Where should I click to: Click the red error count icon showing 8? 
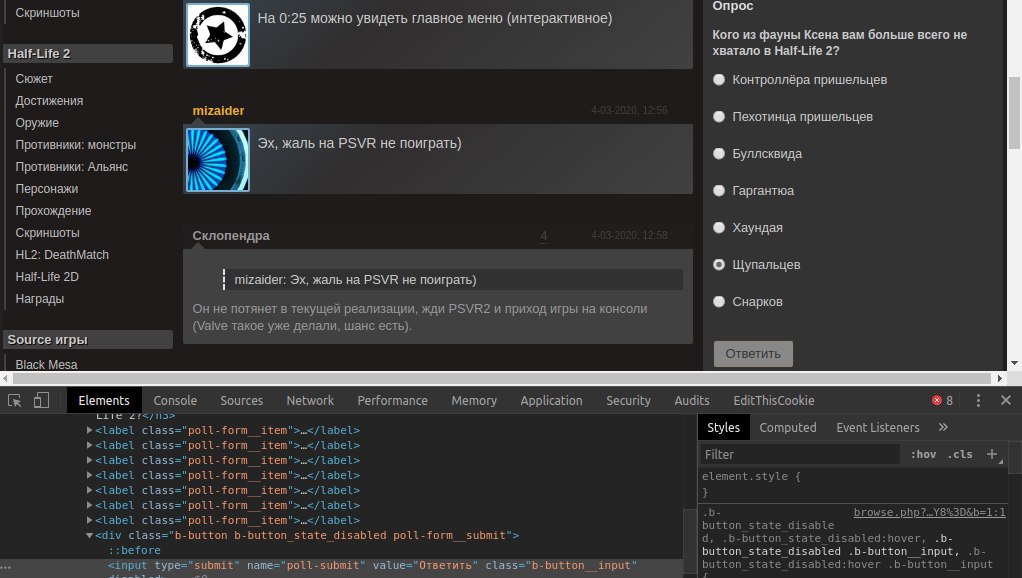[937, 401]
